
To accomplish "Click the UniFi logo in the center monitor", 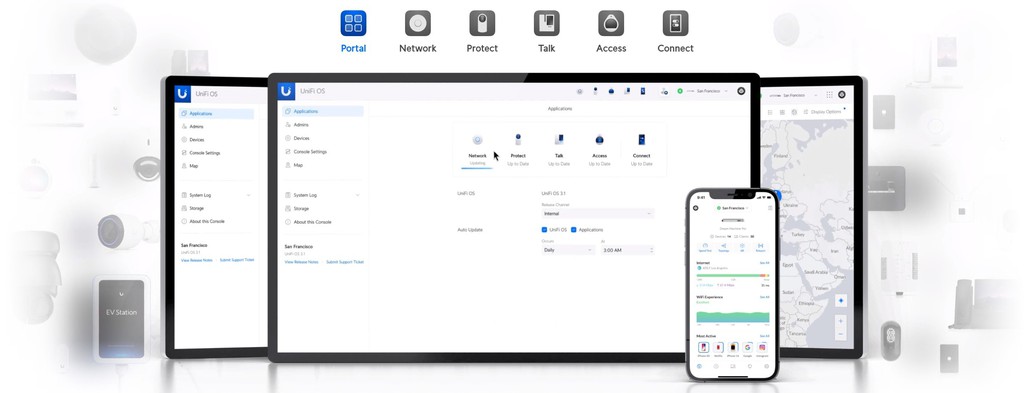I will click(x=285, y=91).
